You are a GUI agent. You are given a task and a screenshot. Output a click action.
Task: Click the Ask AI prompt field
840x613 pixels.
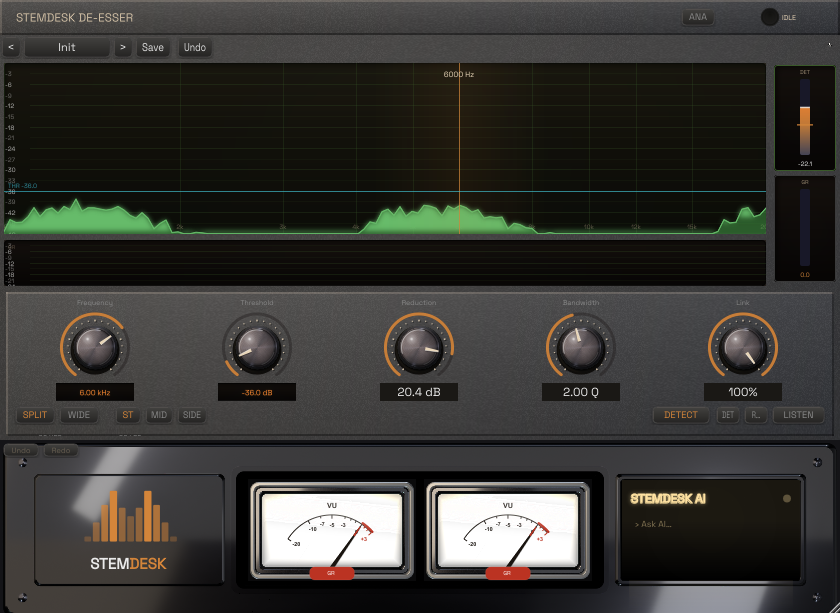coord(653,525)
